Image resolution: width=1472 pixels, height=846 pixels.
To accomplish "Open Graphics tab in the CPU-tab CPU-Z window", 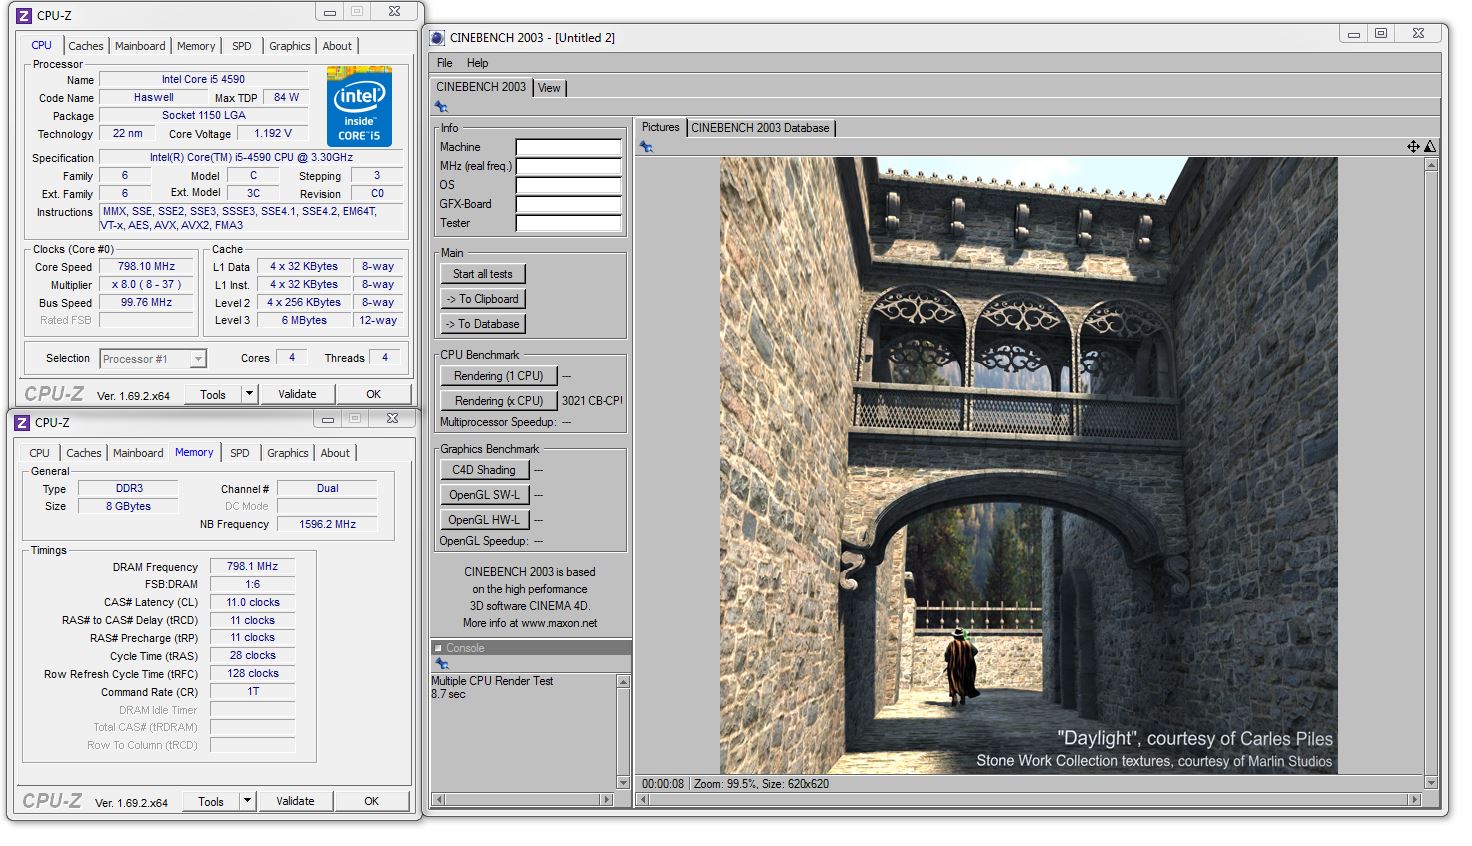I will [x=290, y=46].
